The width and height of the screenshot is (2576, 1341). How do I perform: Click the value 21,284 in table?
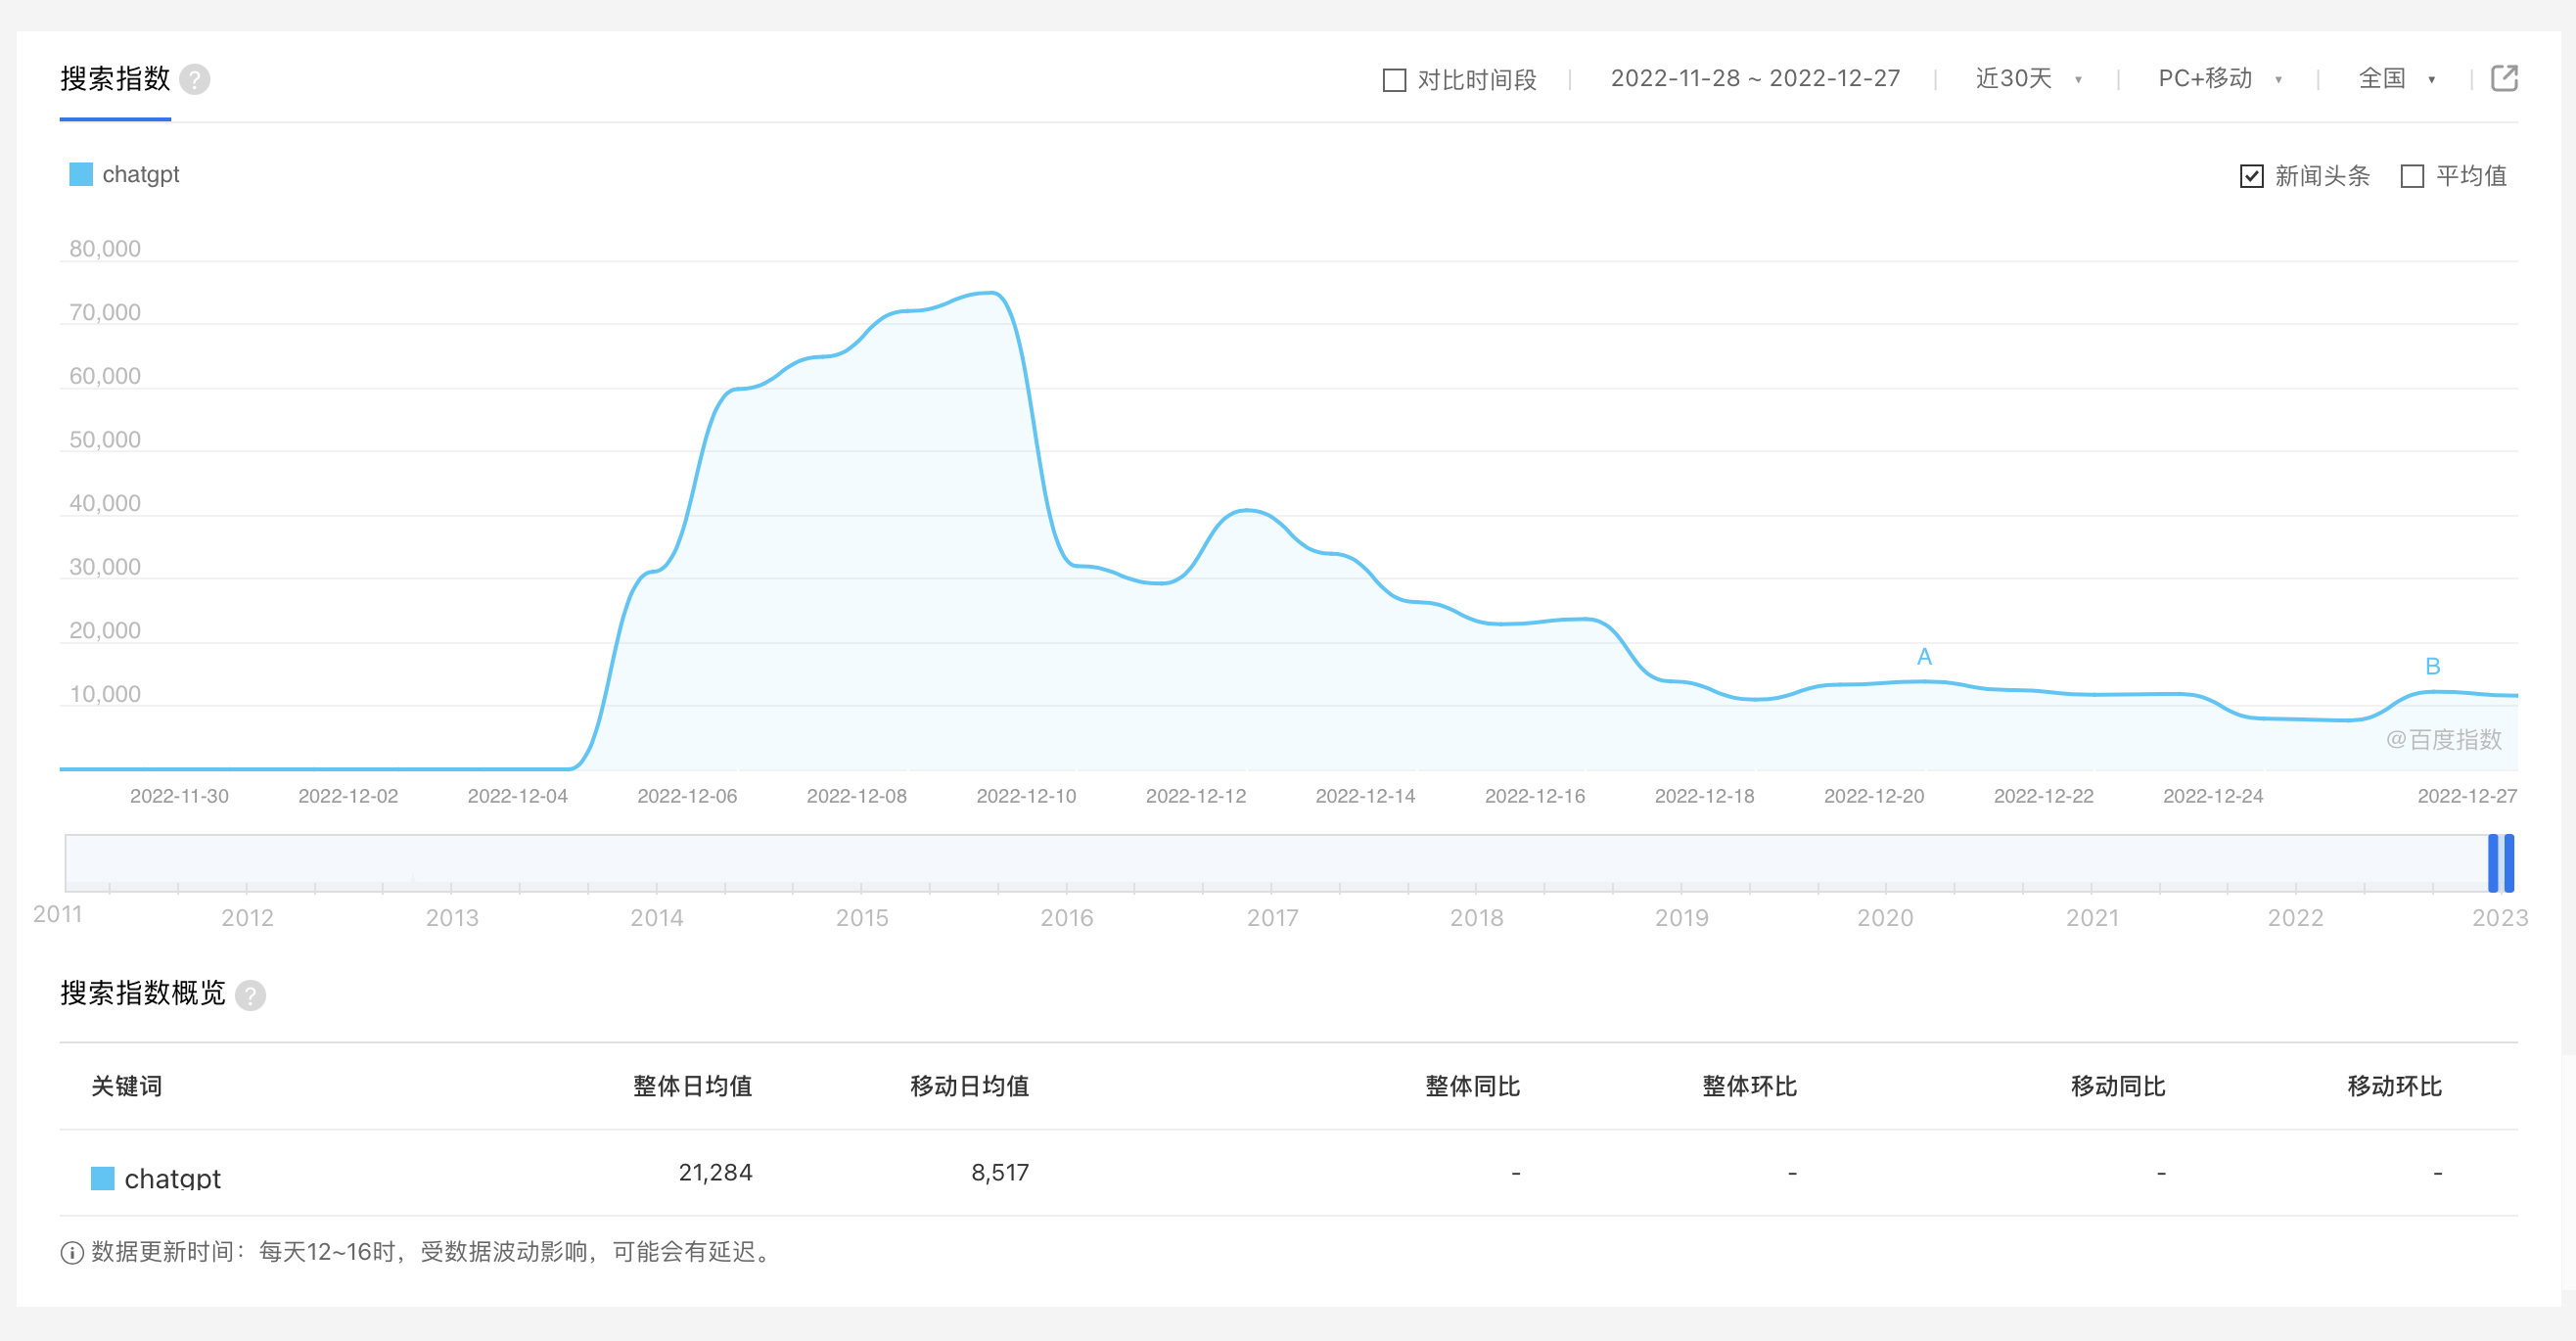(x=715, y=1172)
